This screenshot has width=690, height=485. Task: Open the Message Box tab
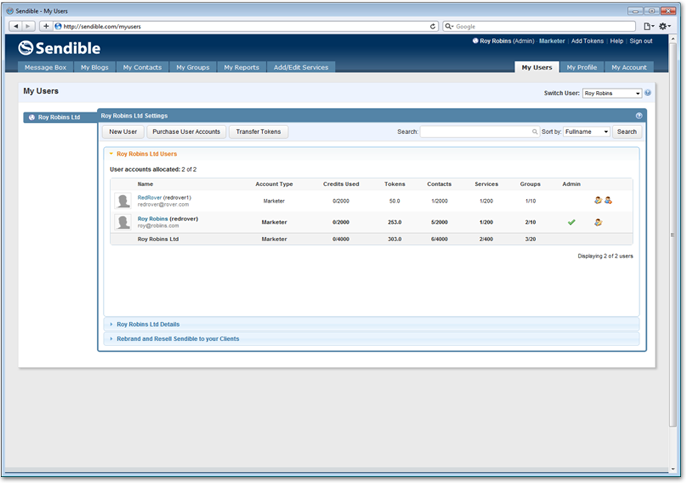pos(45,67)
